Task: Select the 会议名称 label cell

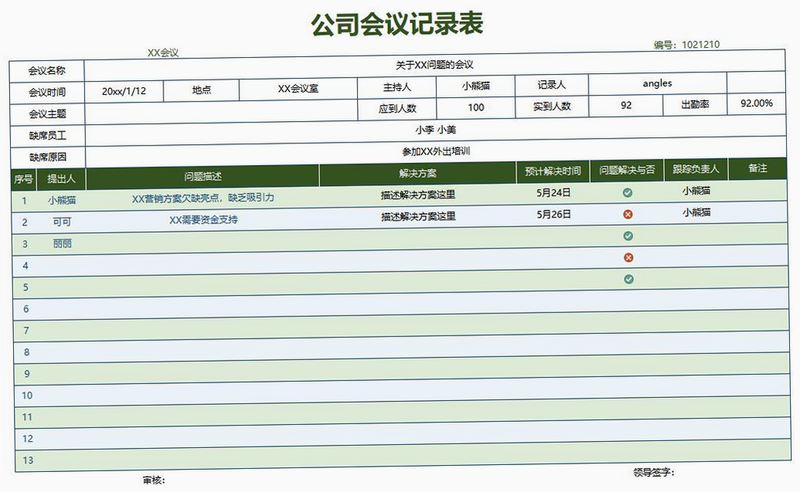Action: point(46,71)
